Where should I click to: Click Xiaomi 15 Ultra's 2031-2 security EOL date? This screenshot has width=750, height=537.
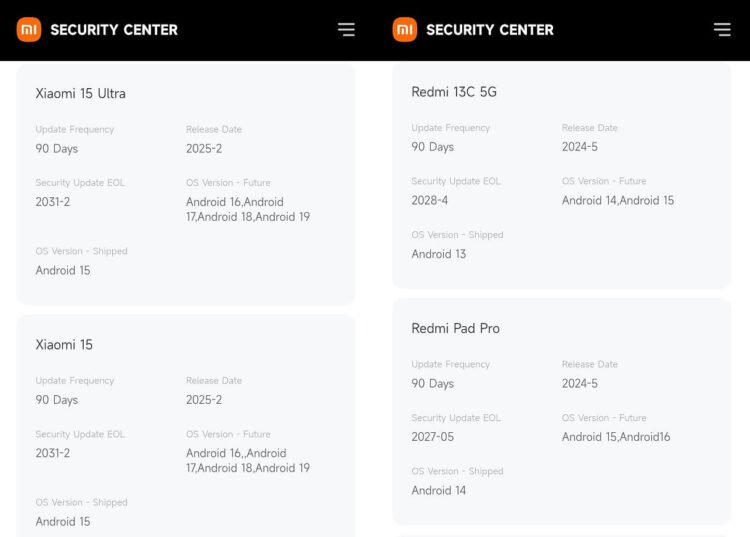(x=53, y=202)
